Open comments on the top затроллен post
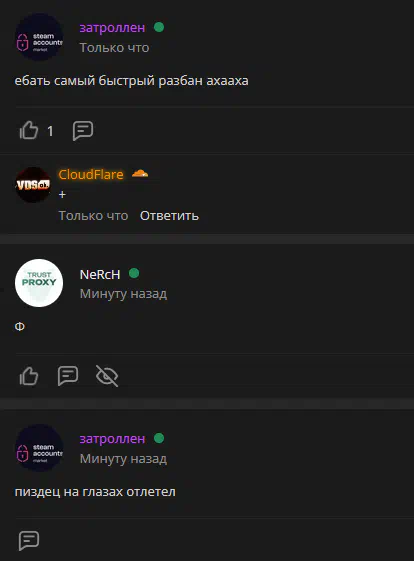Screen dimensions: 414x561 83,131
